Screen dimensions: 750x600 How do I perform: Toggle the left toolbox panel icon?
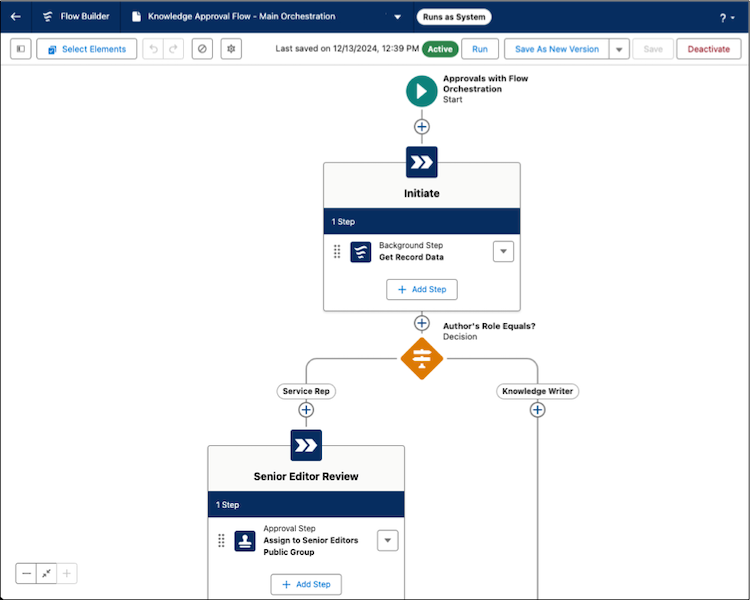point(21,49)
